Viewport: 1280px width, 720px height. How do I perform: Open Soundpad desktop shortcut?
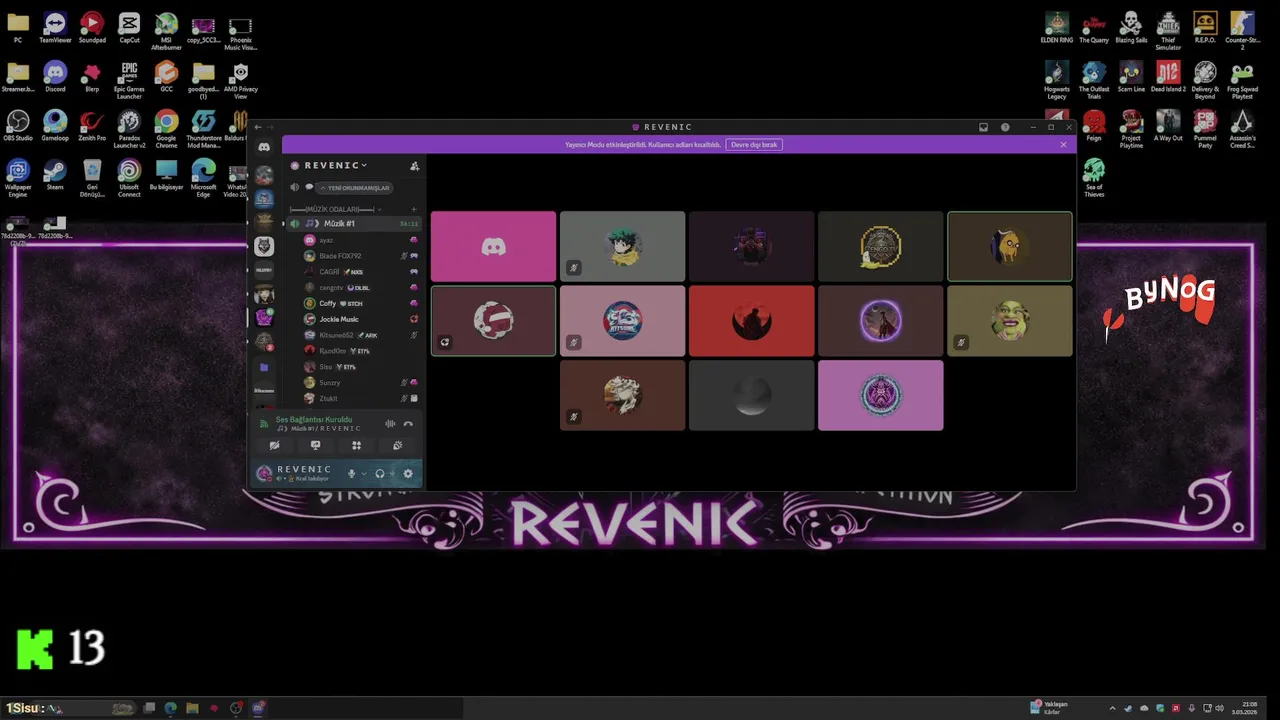click(x=92, y=28)
